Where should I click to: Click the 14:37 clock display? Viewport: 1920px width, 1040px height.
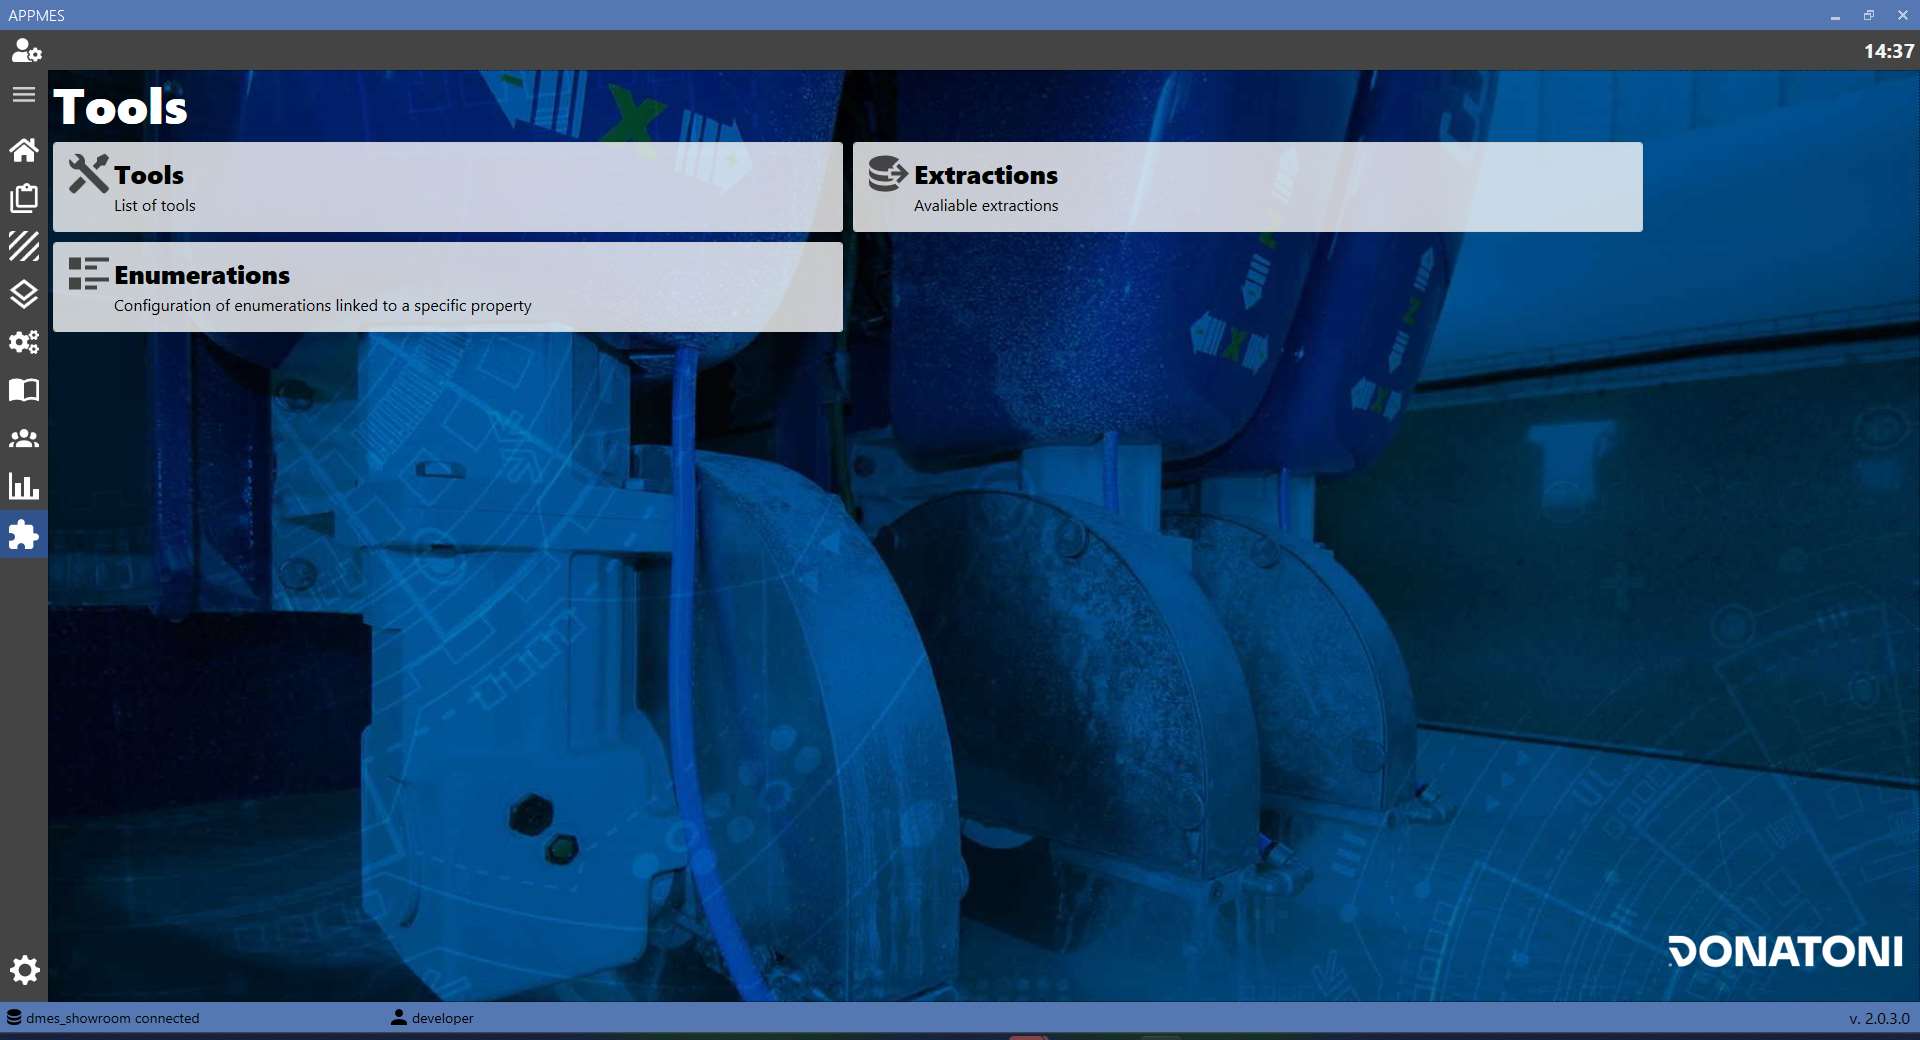[x=1888, y=51]
